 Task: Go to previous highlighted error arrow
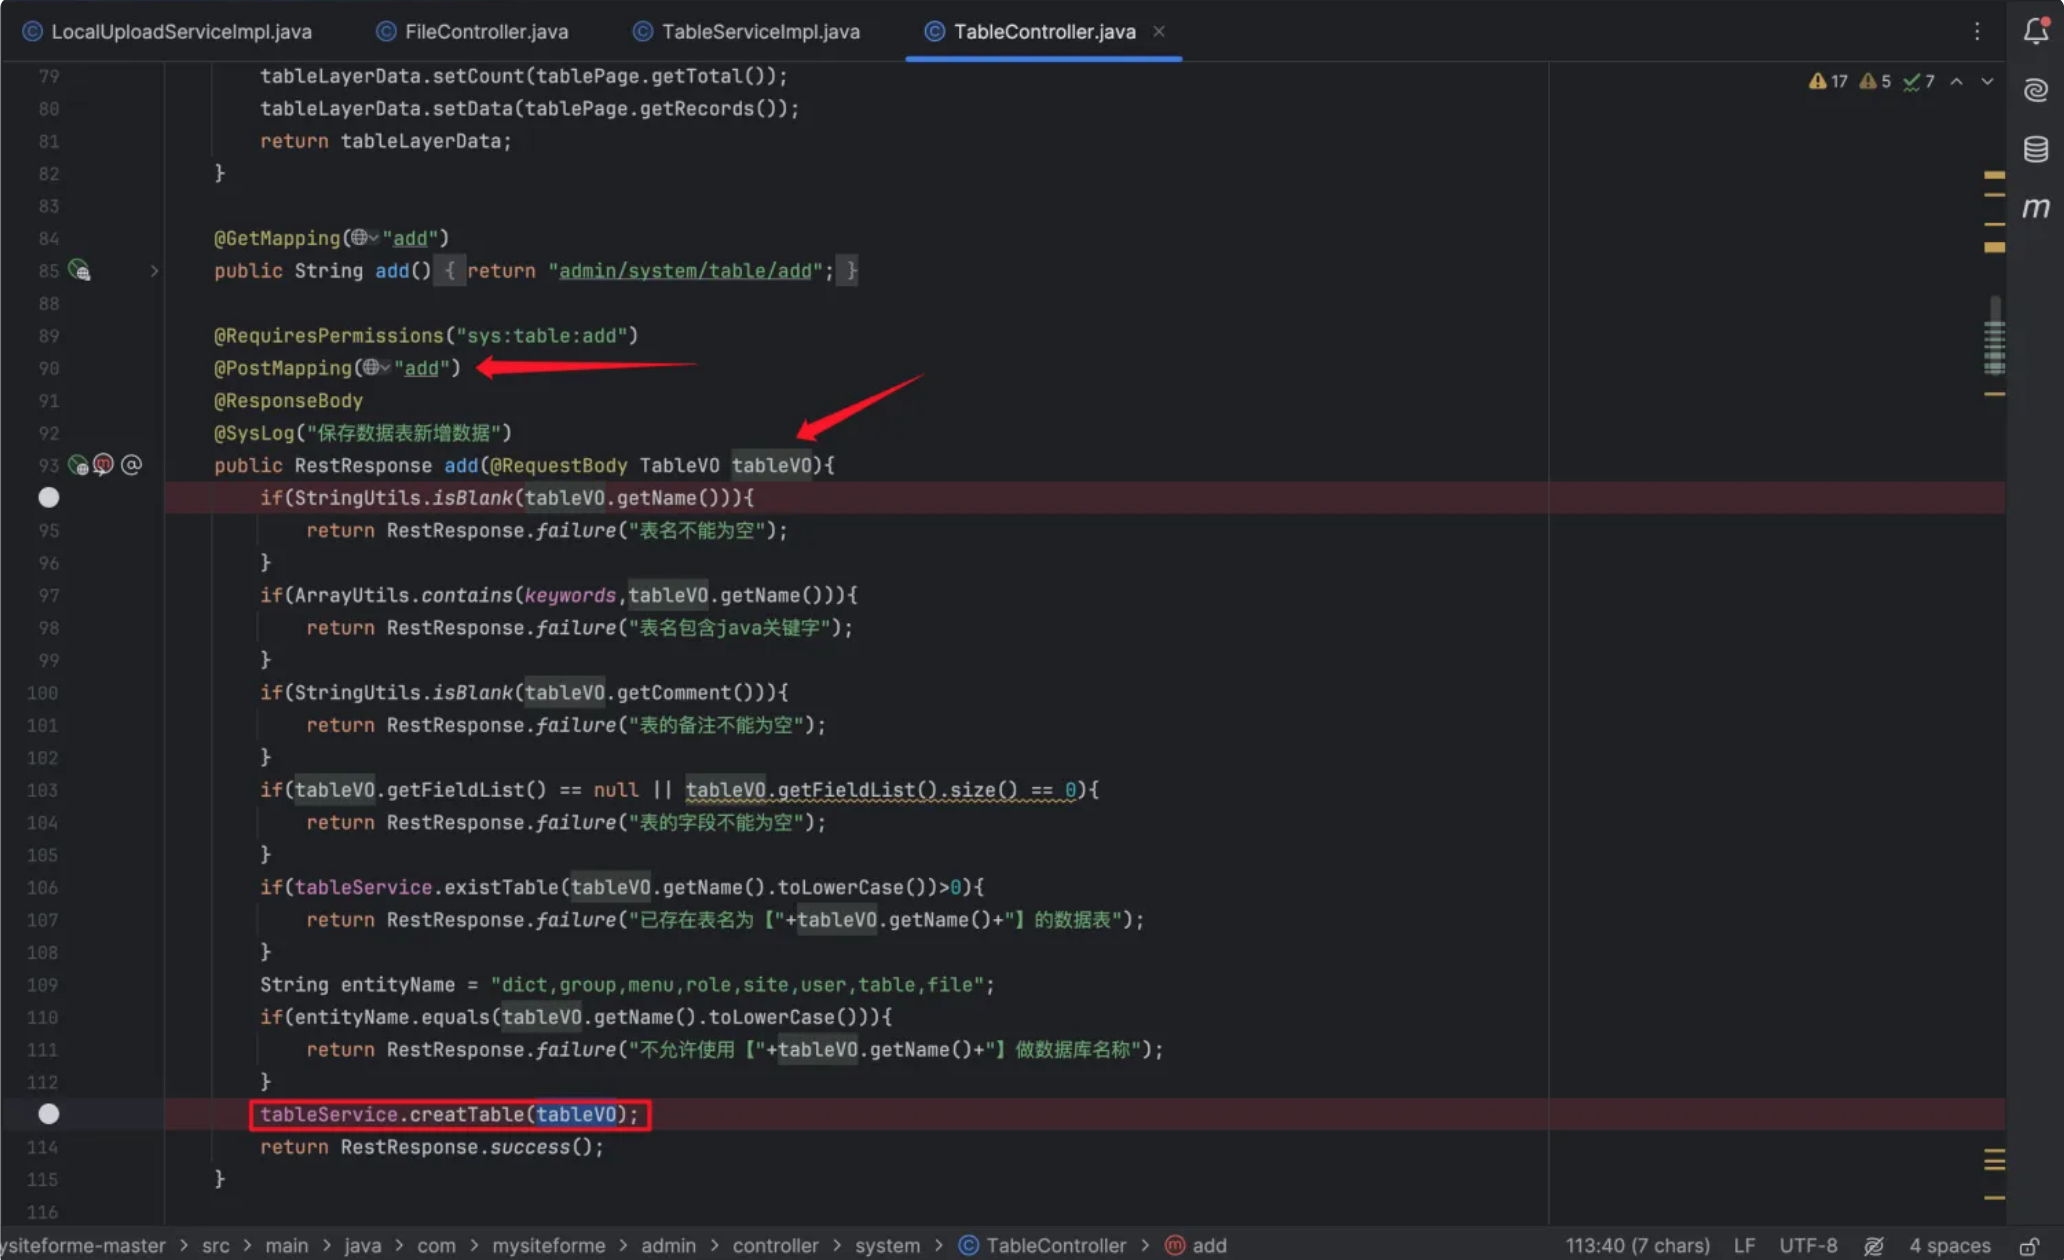coord(1956,81)
